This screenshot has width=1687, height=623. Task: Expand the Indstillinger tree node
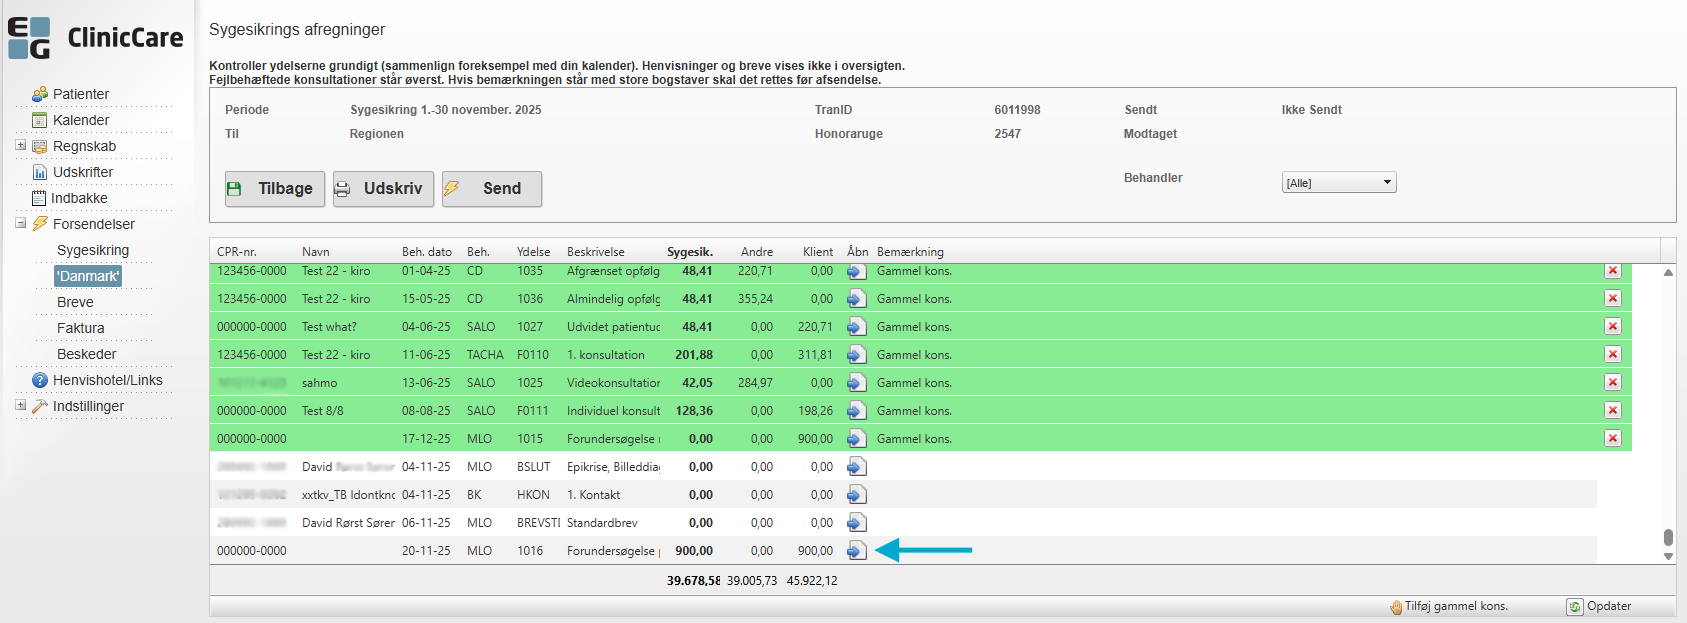click(x=20, y=405)
